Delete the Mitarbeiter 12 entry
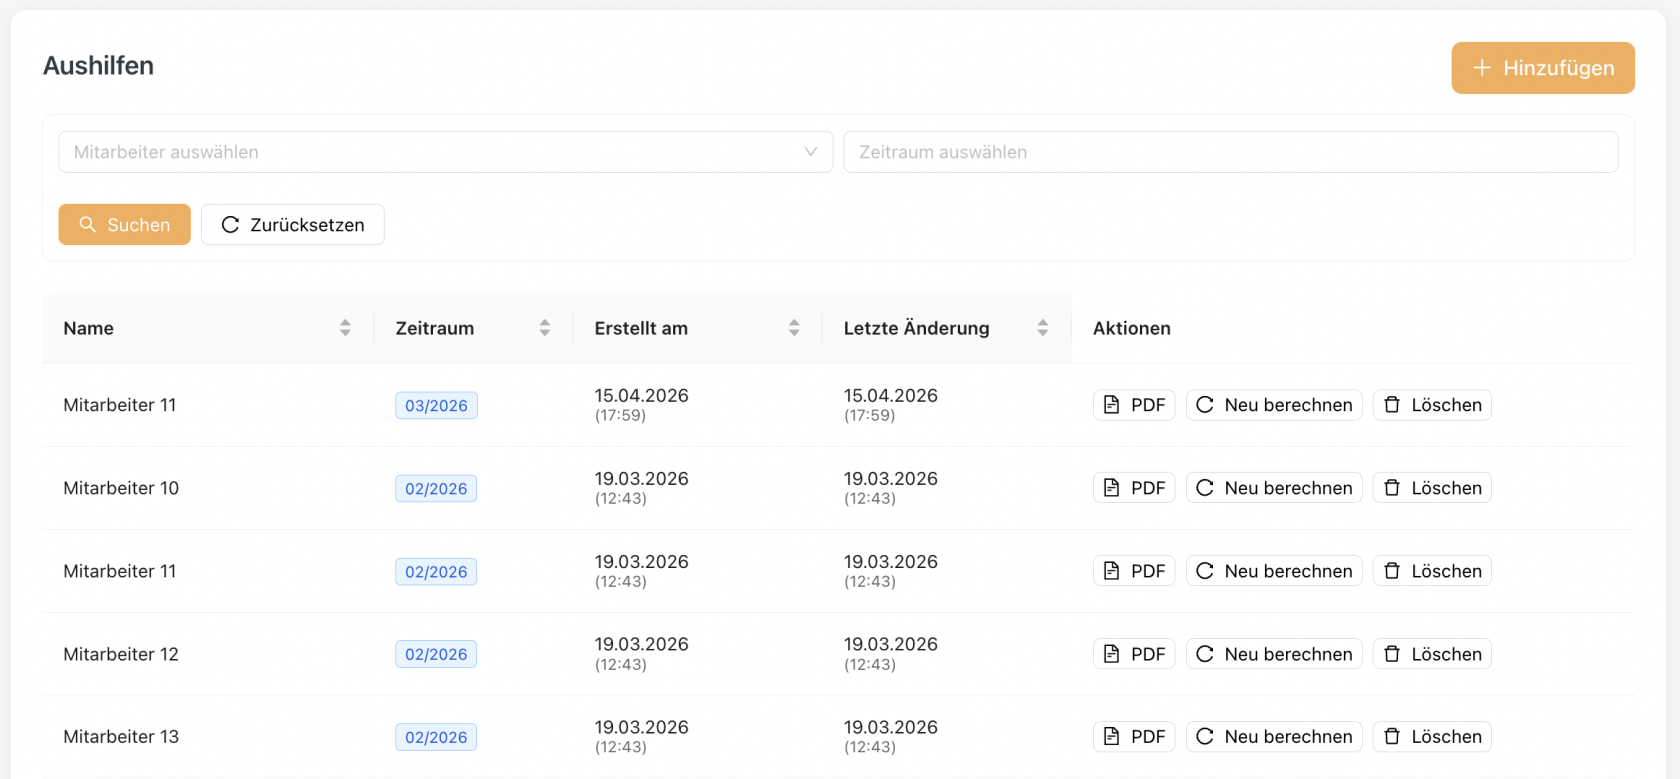This screenshot has width=1680, height=779. coord(1432,654)
